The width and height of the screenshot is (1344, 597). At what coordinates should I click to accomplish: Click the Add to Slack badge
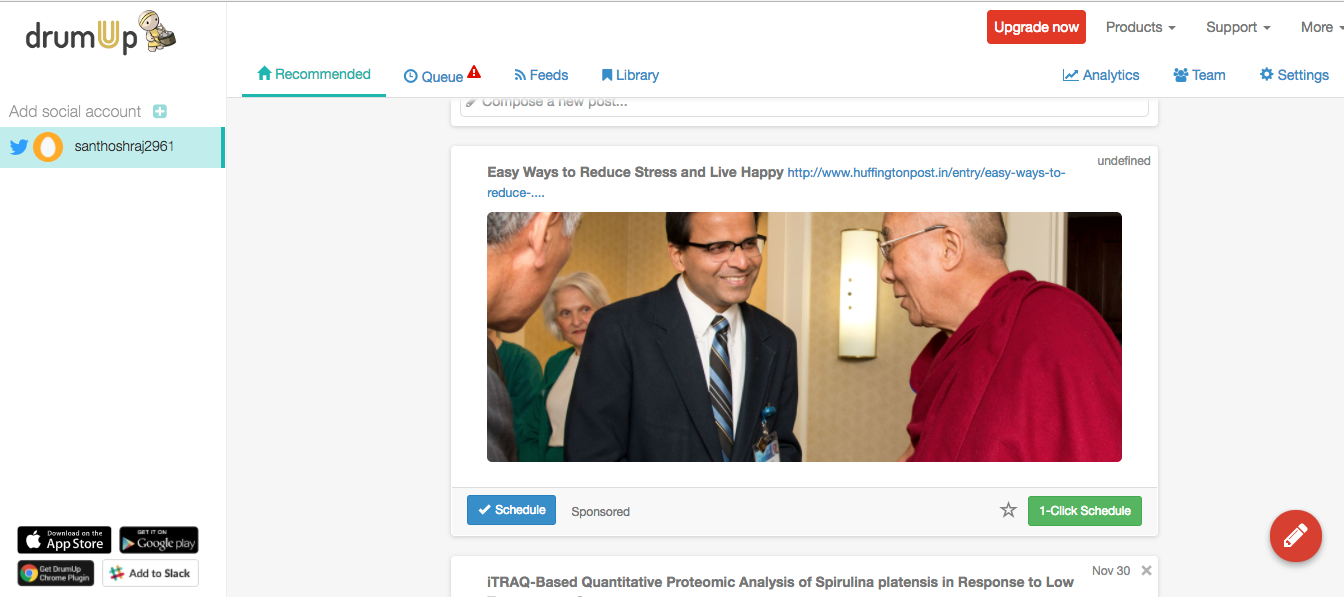(150, 573)
